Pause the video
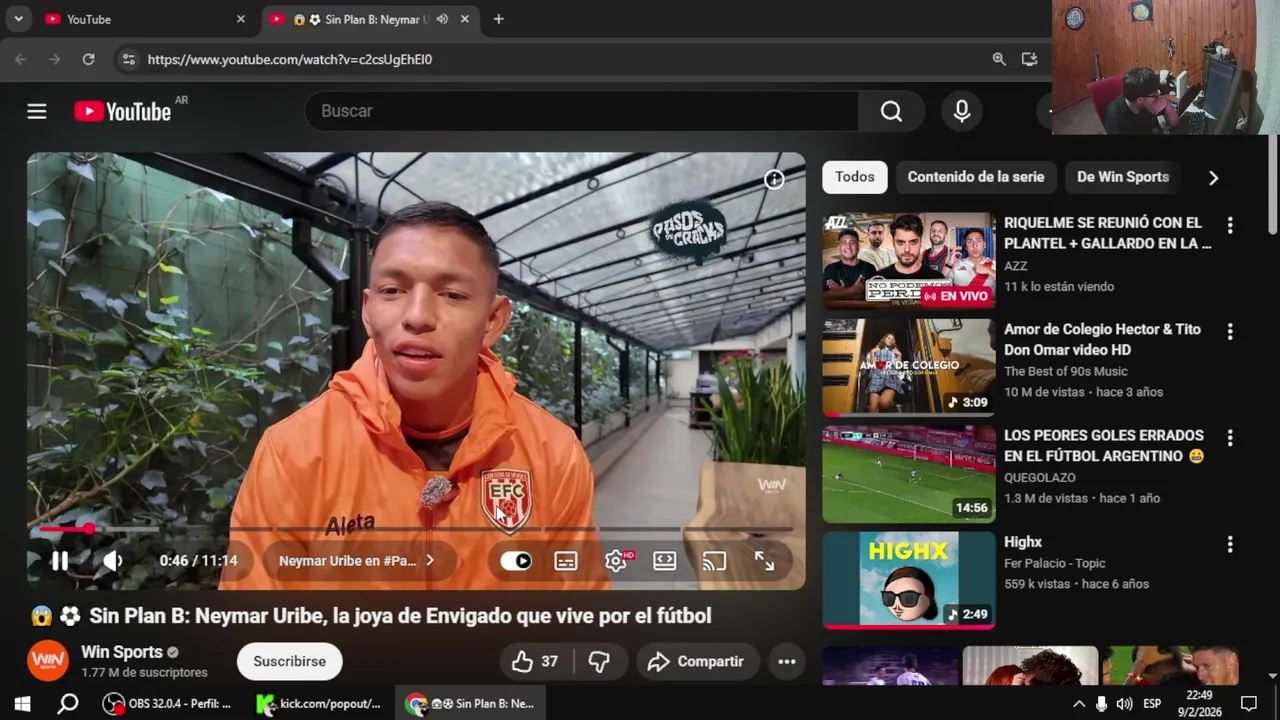 [x=60, y=561]
